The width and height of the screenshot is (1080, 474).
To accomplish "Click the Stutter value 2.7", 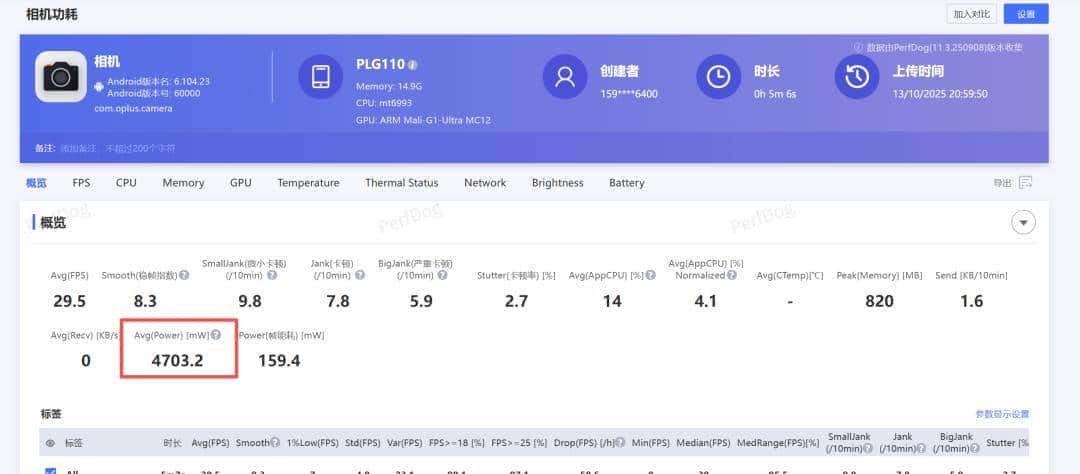I will click(x=516, y=301).
